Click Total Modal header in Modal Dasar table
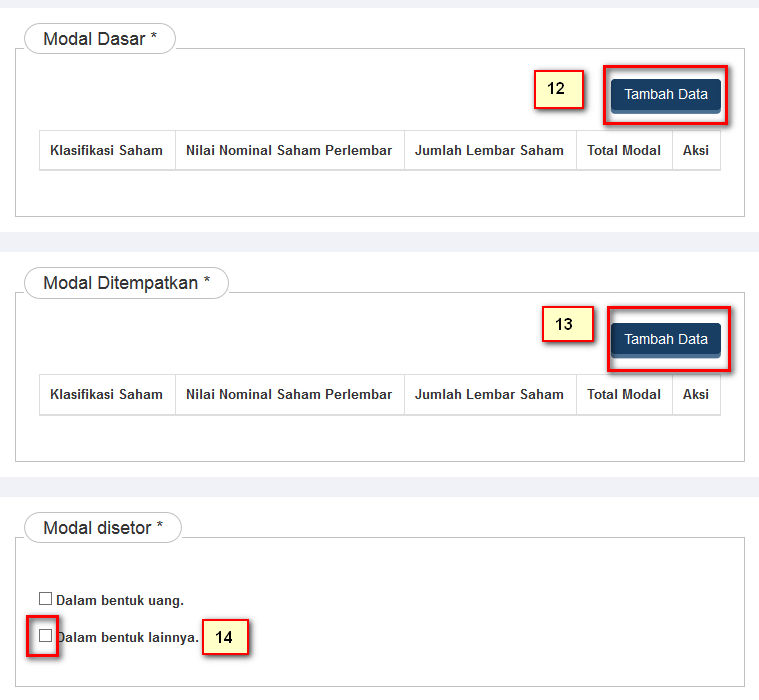Screen dimensions: 759x700 coord(624,151)
